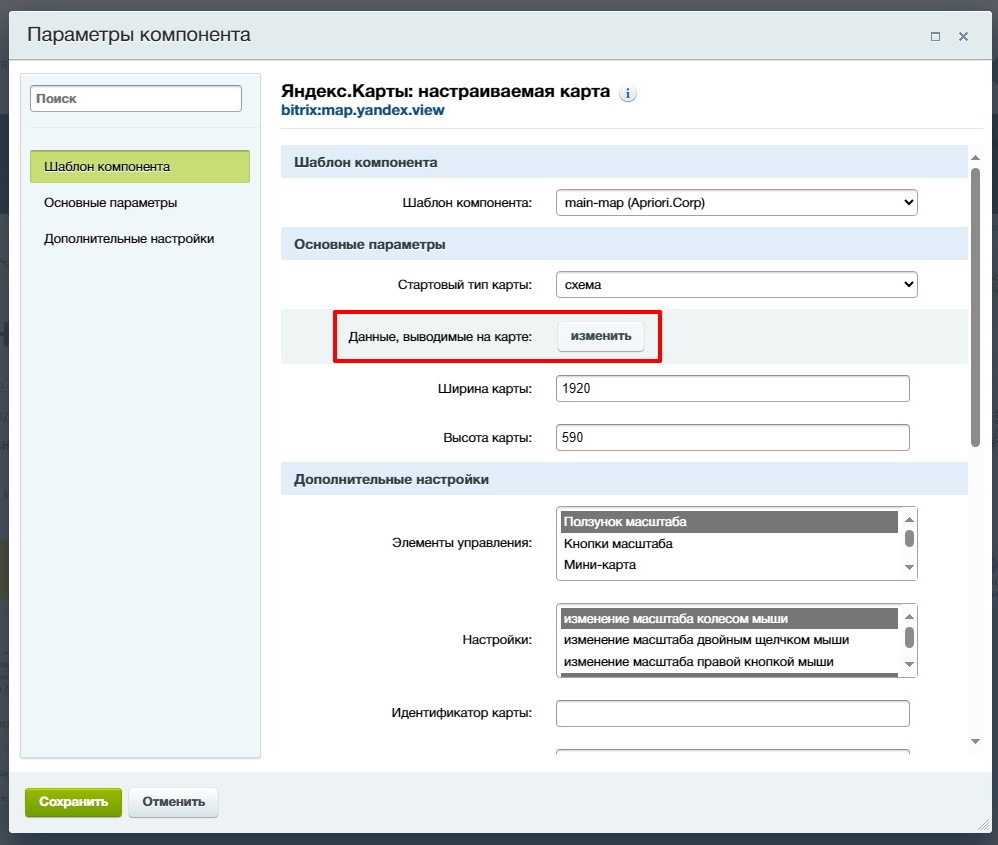Open the Шаблон компонента dropdown
Viewport: 998px width, 845px height.
pyautogui.click(x=736, y=202)
